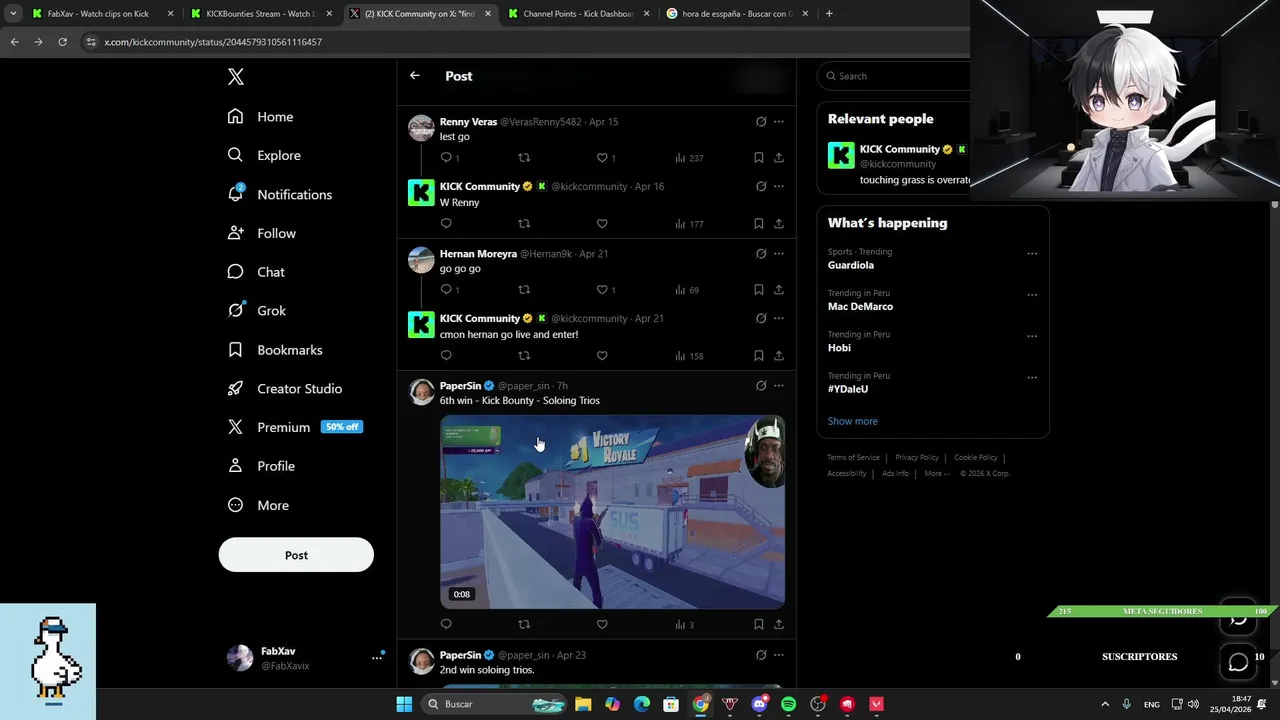Click the back arrow next to Post
1280x720 pixels.
(x=415, y=76)
